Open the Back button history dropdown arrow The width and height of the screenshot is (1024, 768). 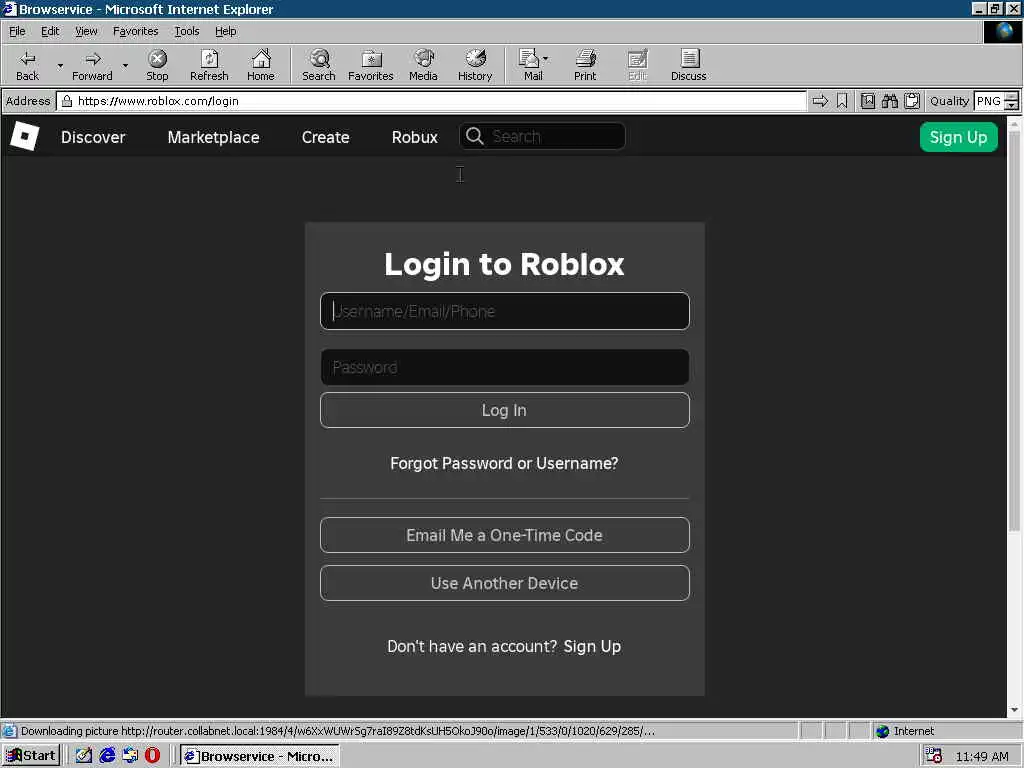[60, 65]
